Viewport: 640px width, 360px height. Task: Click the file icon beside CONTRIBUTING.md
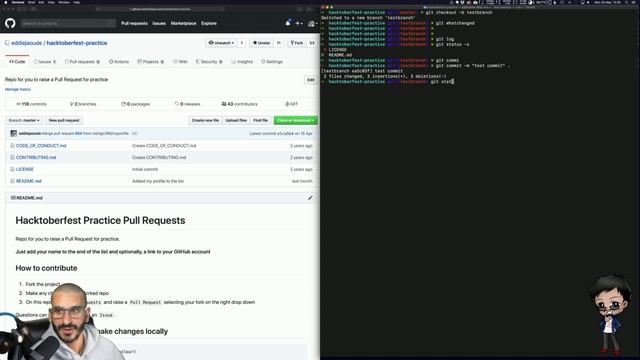tap(12, 158)
